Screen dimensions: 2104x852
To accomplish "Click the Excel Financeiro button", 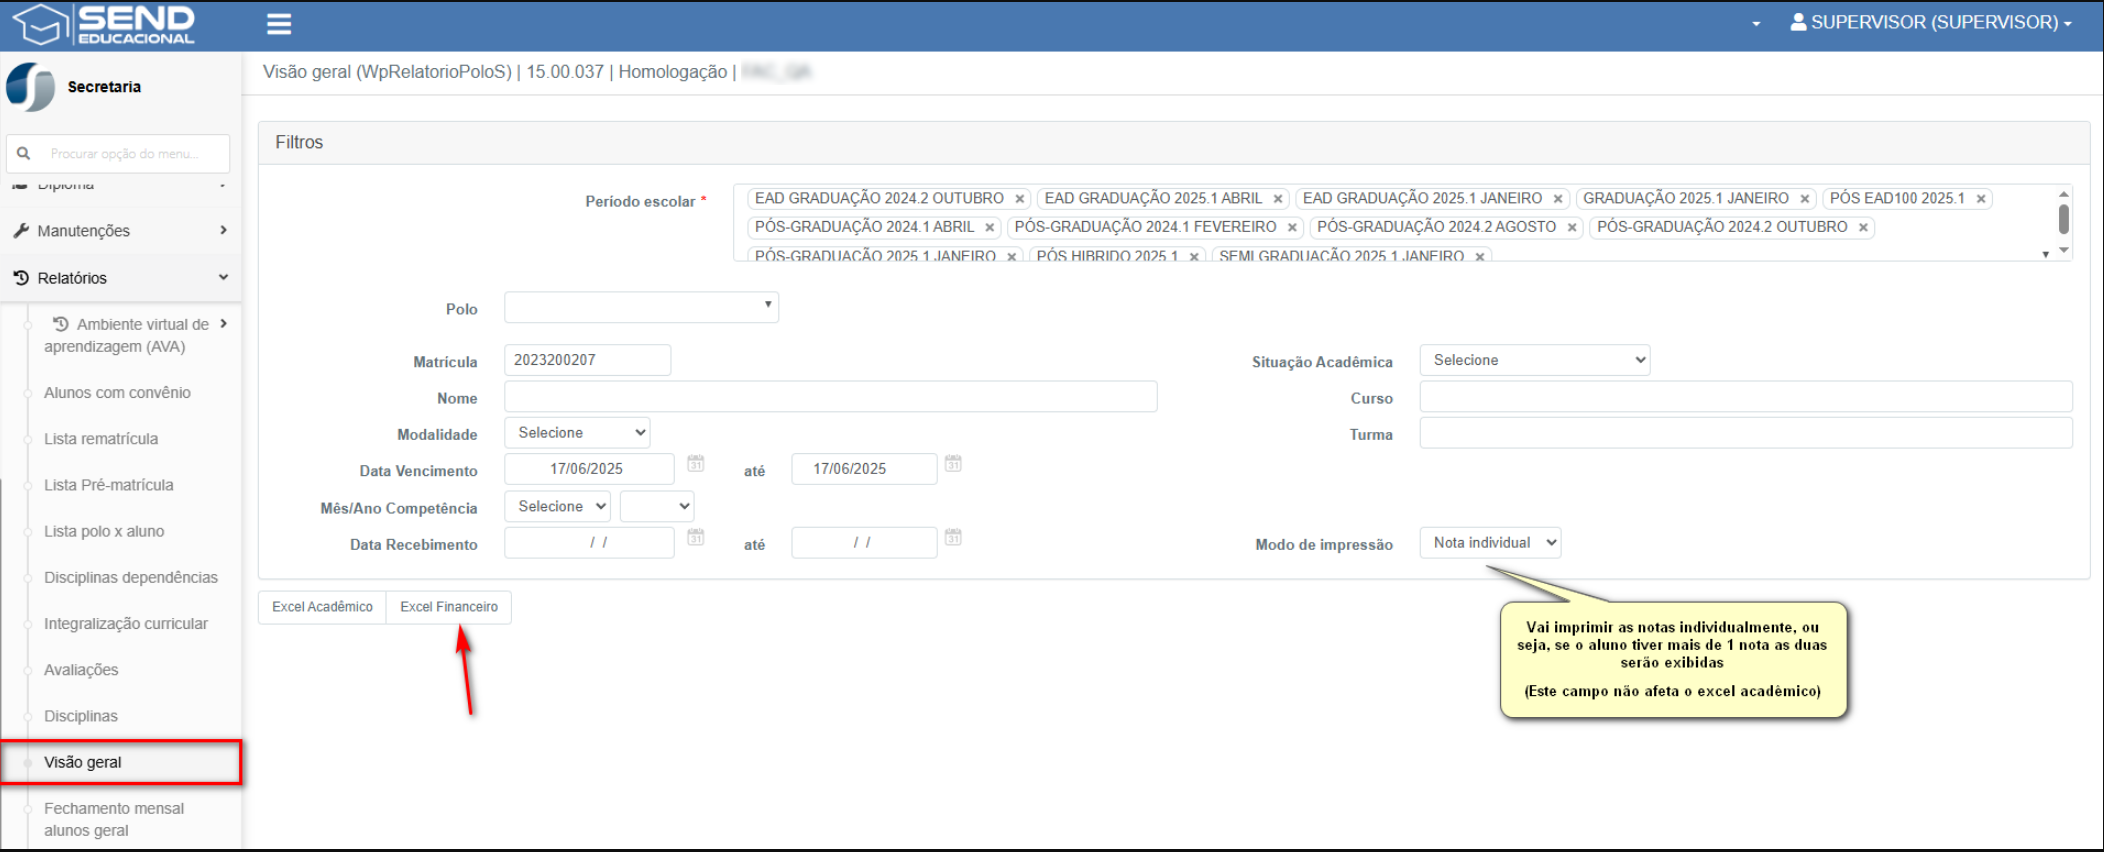I will tap(449, 607).
